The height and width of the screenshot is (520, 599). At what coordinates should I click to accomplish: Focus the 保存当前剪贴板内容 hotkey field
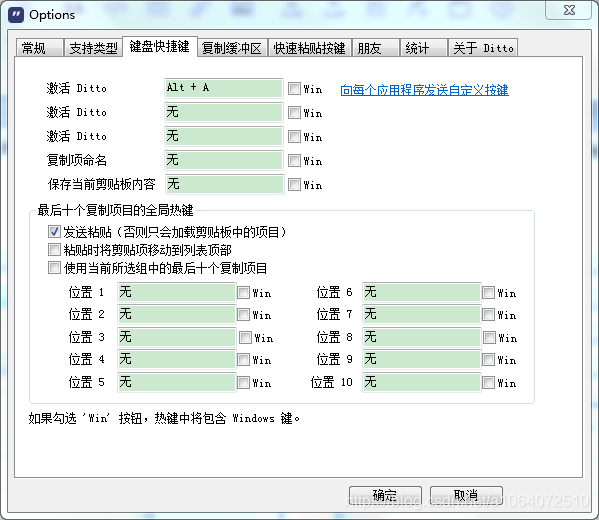(x=225, y=185)
